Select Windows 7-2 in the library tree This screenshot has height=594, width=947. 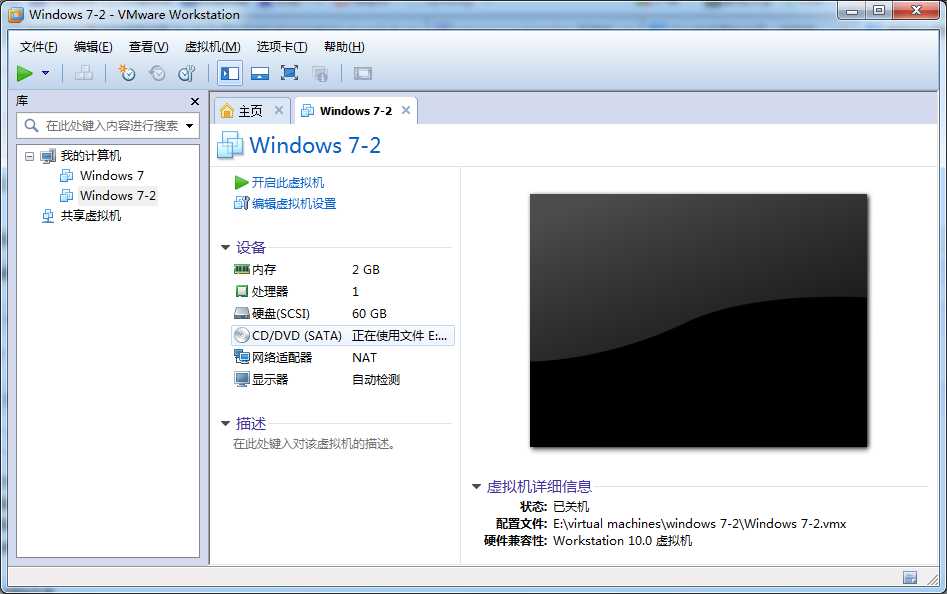118,196
